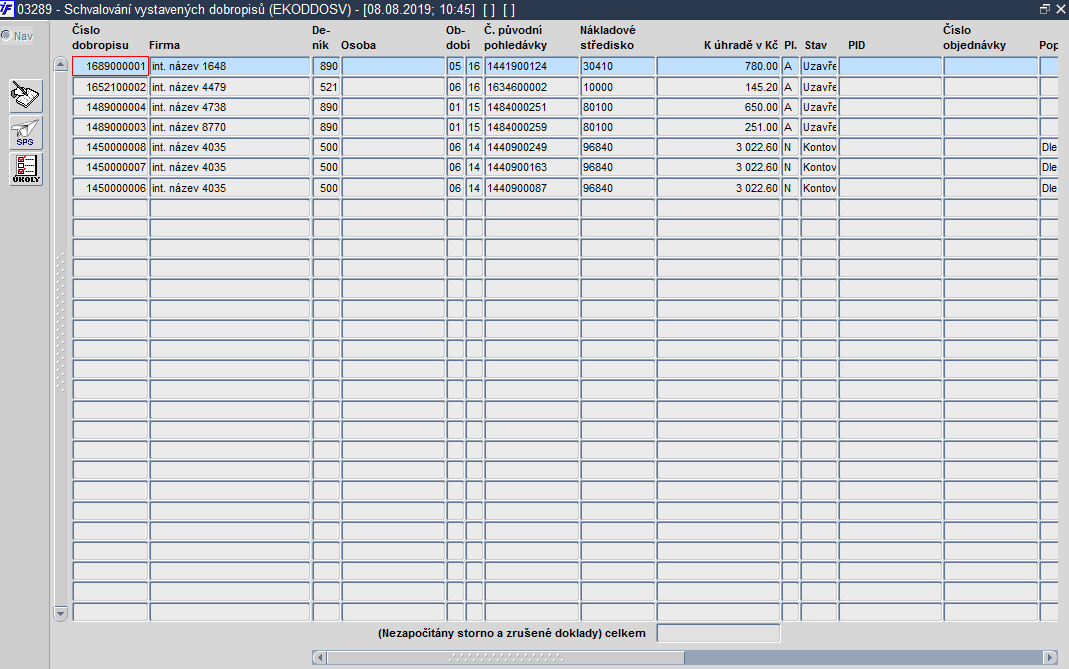The width and height of the screenshot is (1069, 669).
Task: Select credit note number 1689000001
Action: click(110, 66)
